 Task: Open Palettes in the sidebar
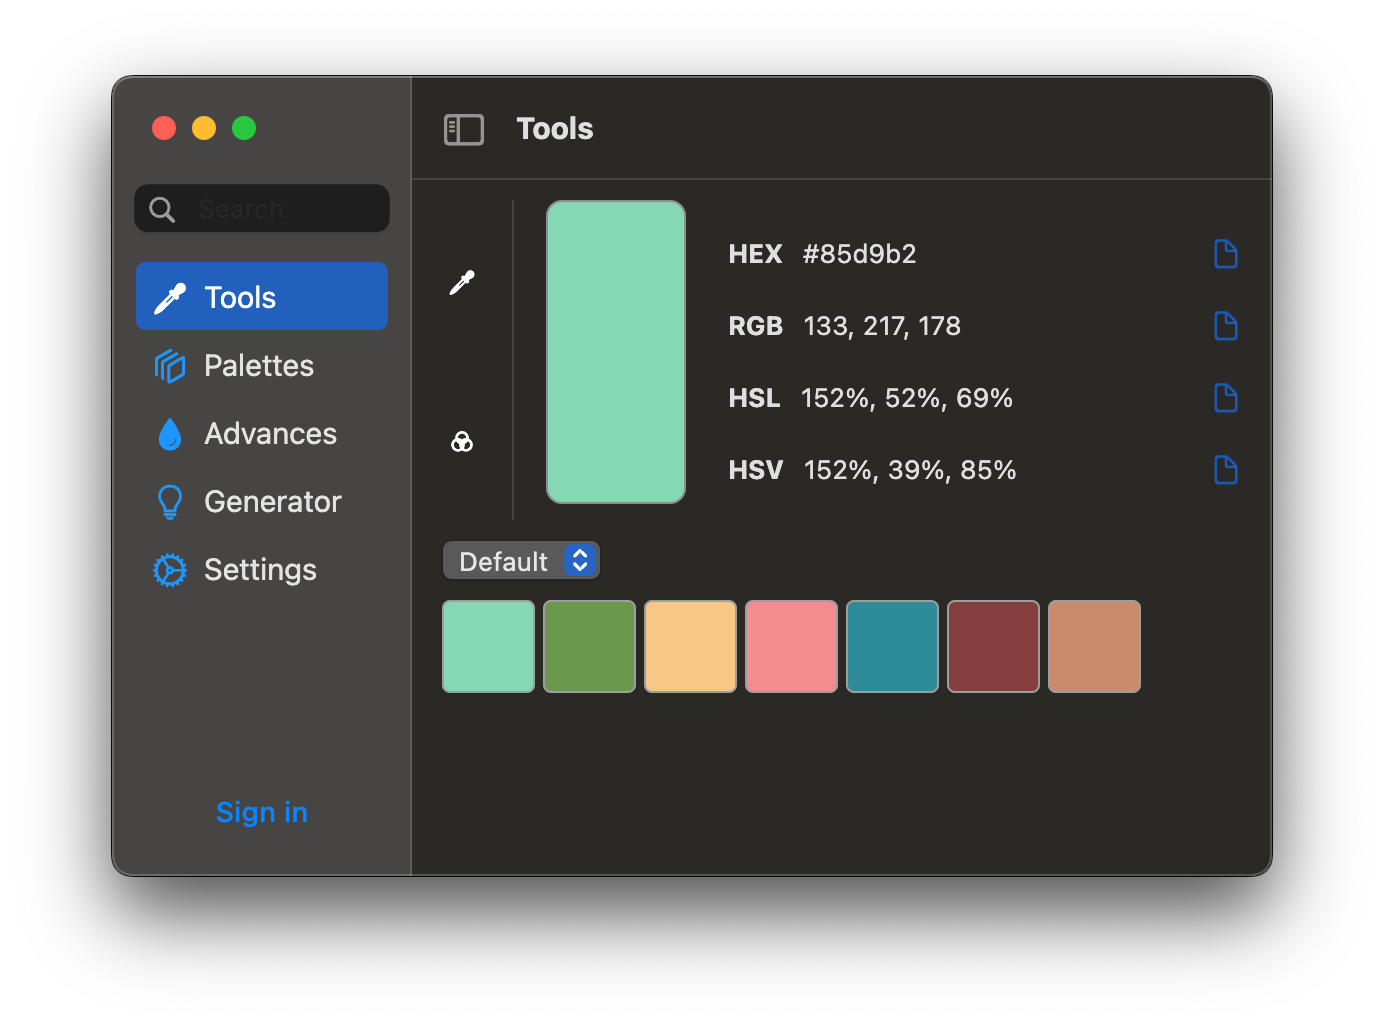tap(259, 365)
